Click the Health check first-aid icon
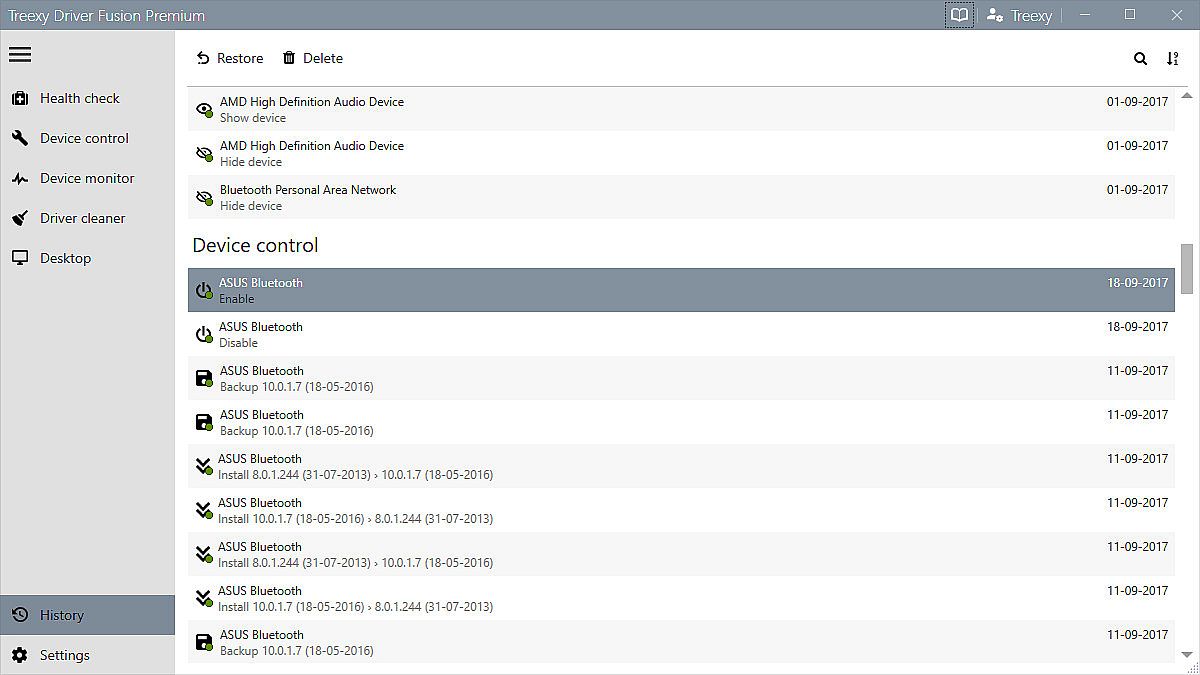 pos(20,98)
